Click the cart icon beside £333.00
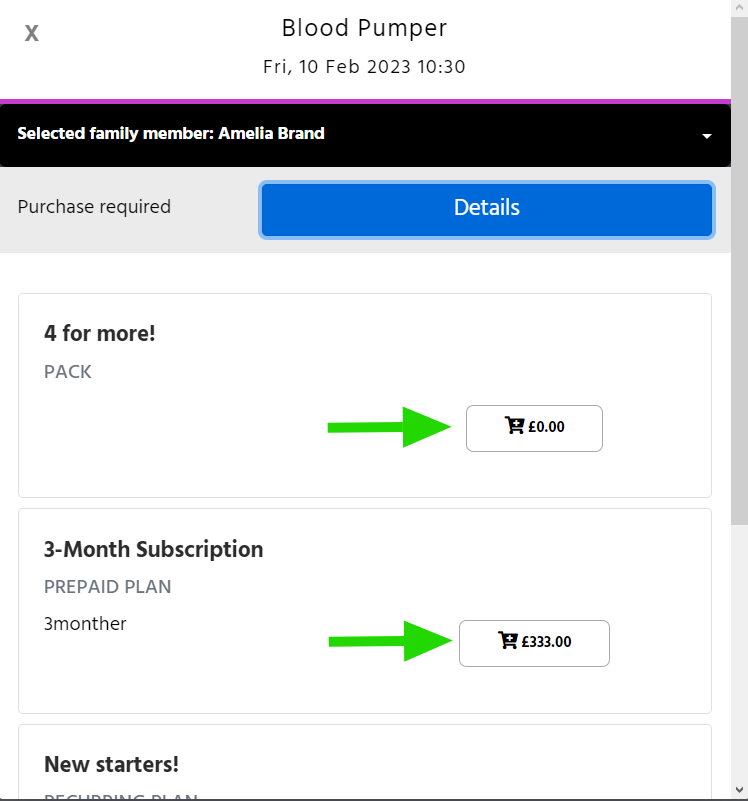 [x=508, y=641]
